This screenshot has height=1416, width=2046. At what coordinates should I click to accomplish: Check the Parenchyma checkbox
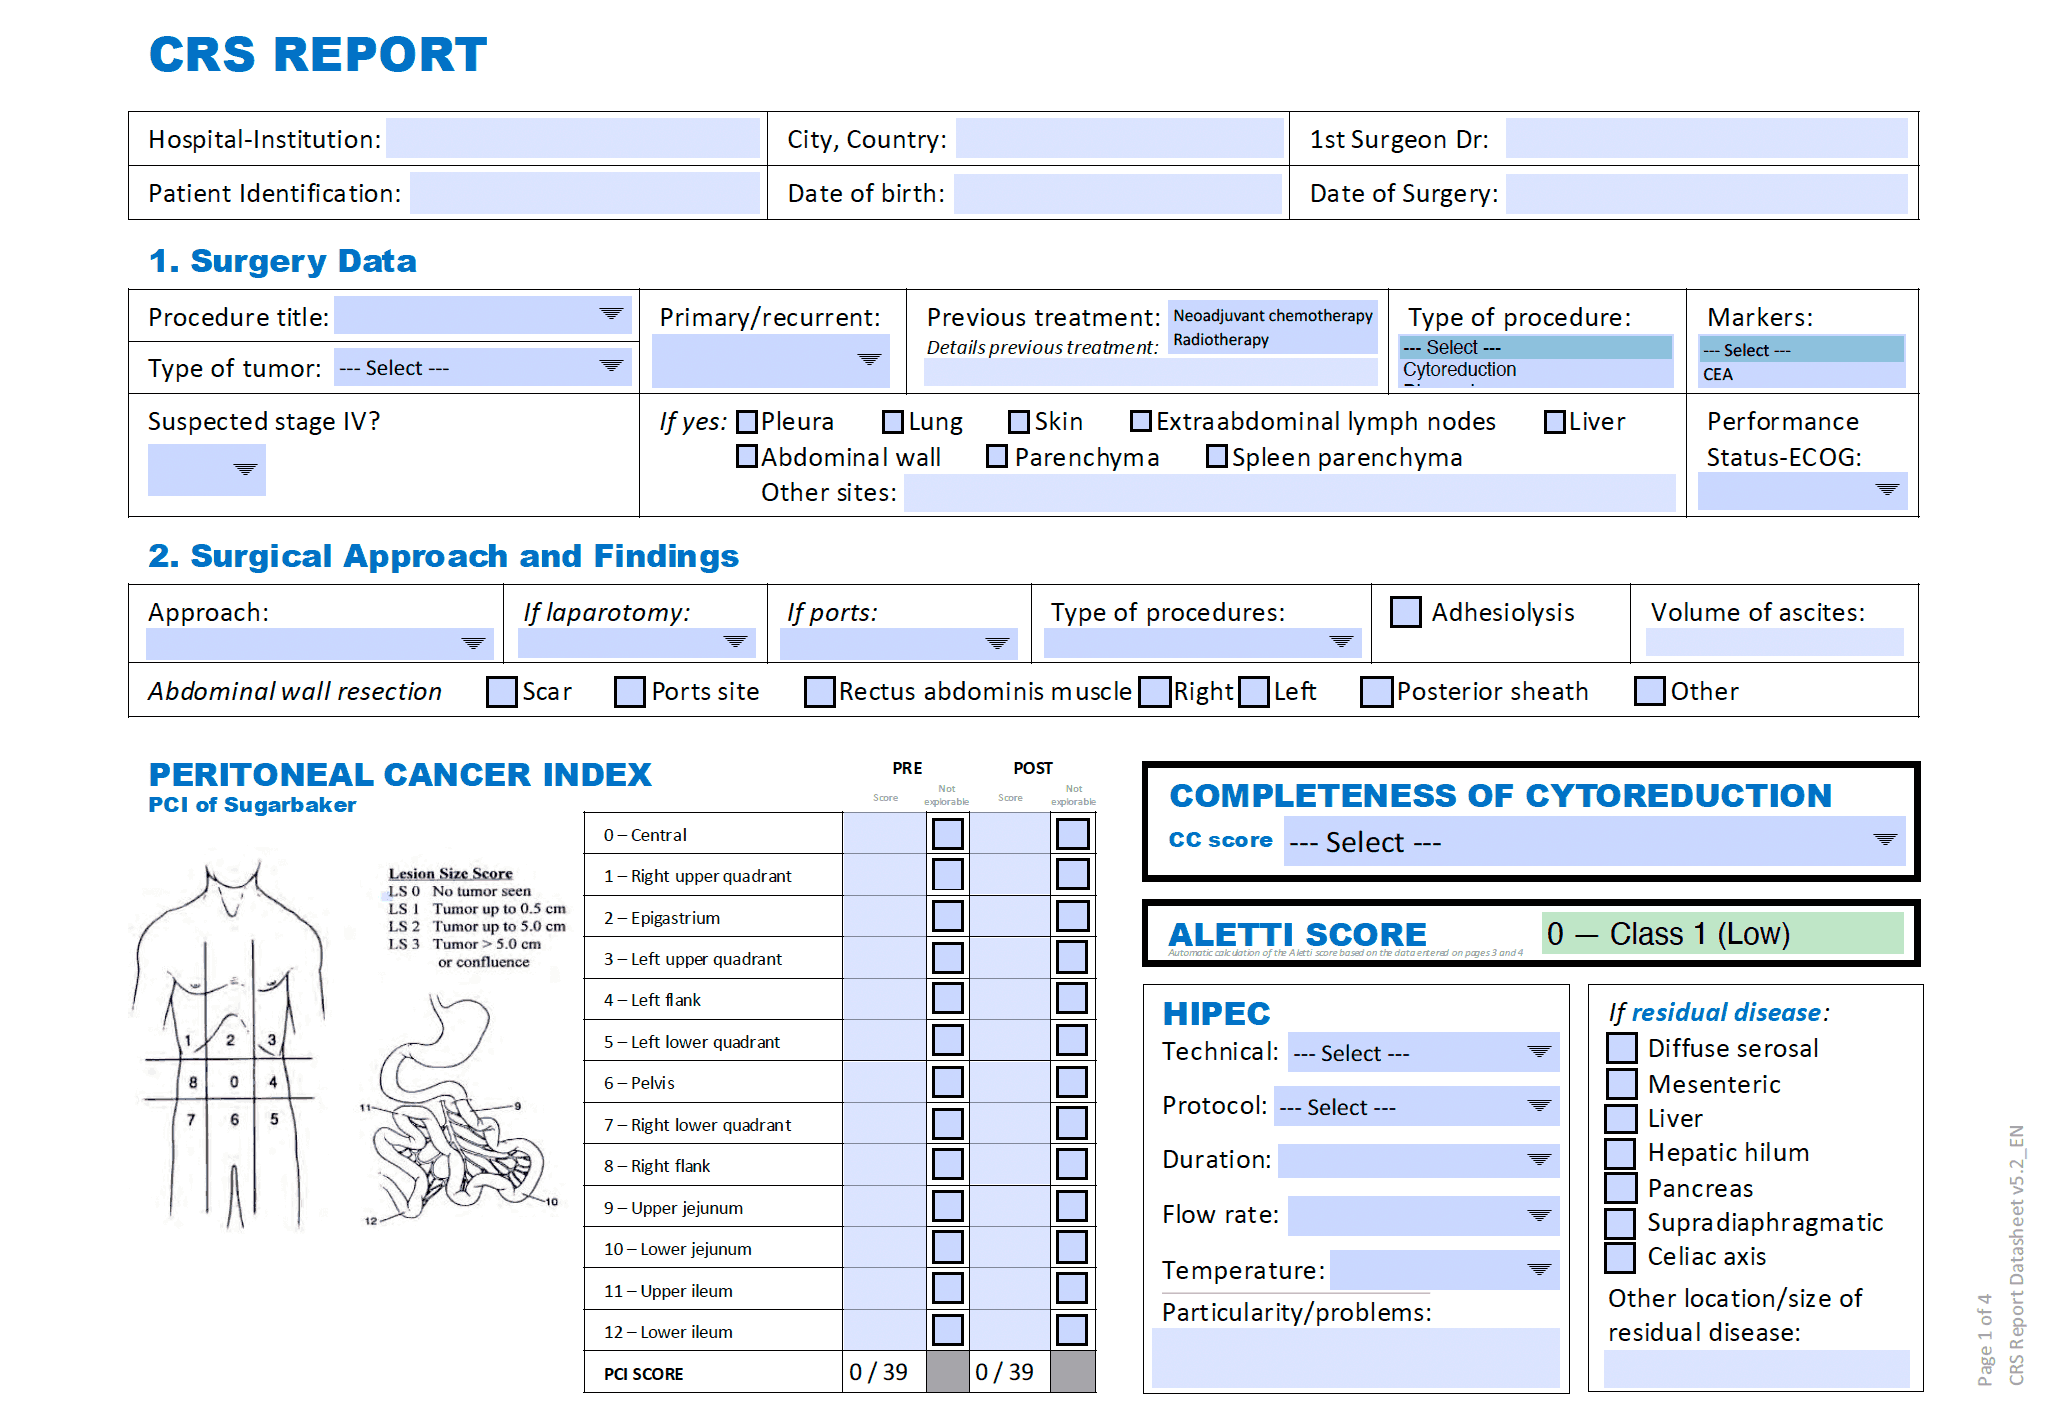pyautogui.click(x=997, y=457)
